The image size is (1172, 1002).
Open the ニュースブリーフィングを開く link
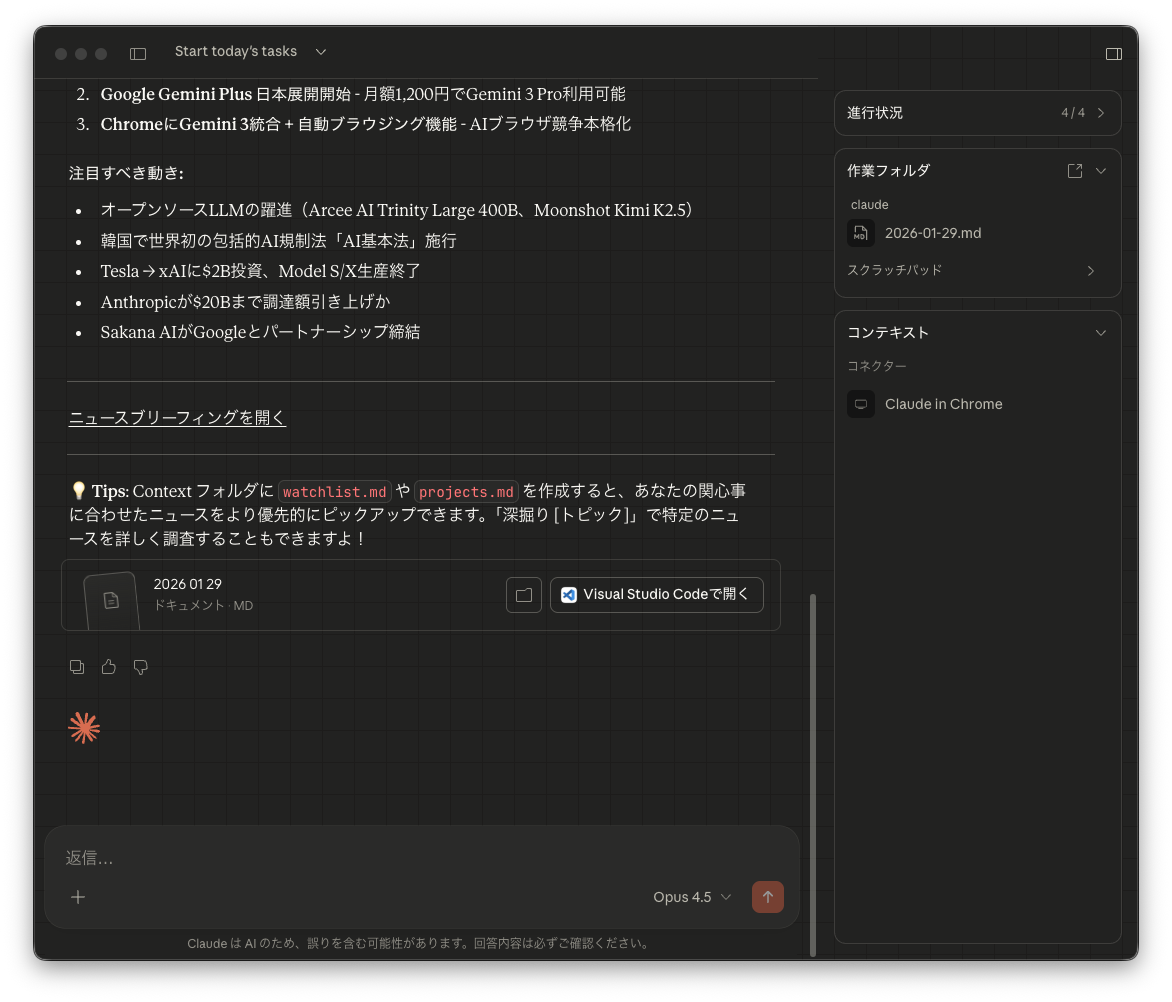coord(177,418)
